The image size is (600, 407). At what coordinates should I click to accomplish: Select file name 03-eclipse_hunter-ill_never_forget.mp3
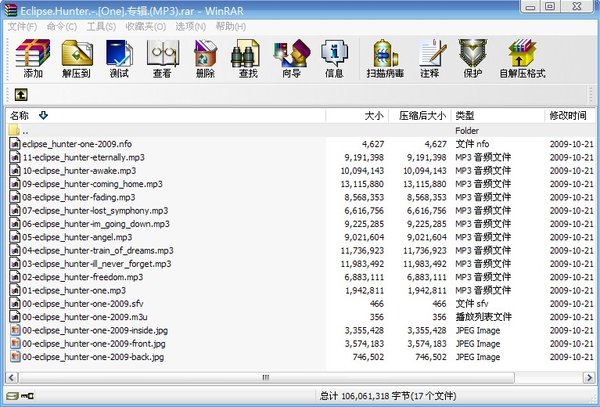point(96,264)
